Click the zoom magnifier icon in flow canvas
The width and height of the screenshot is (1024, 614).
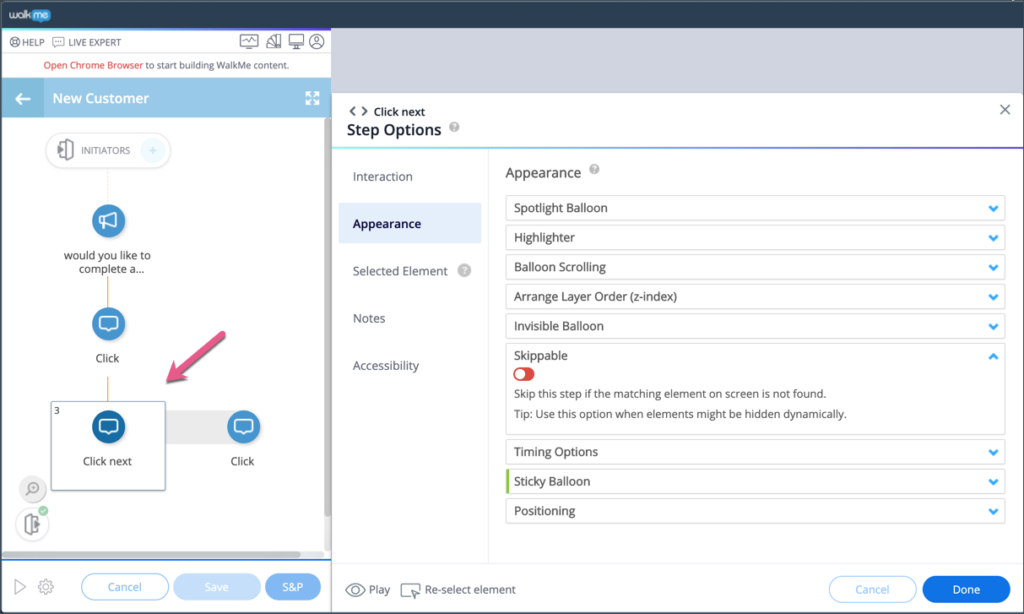point(33,489)
